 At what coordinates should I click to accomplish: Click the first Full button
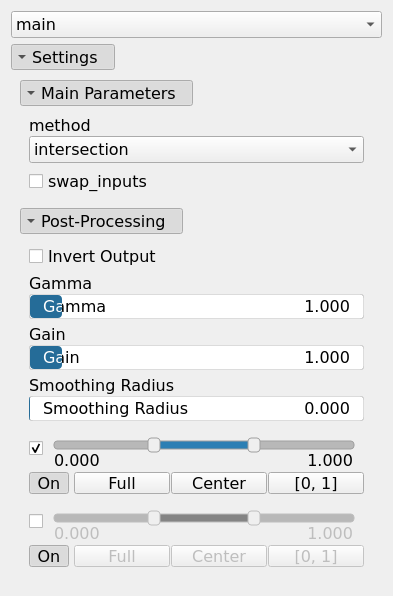point(122,483)
